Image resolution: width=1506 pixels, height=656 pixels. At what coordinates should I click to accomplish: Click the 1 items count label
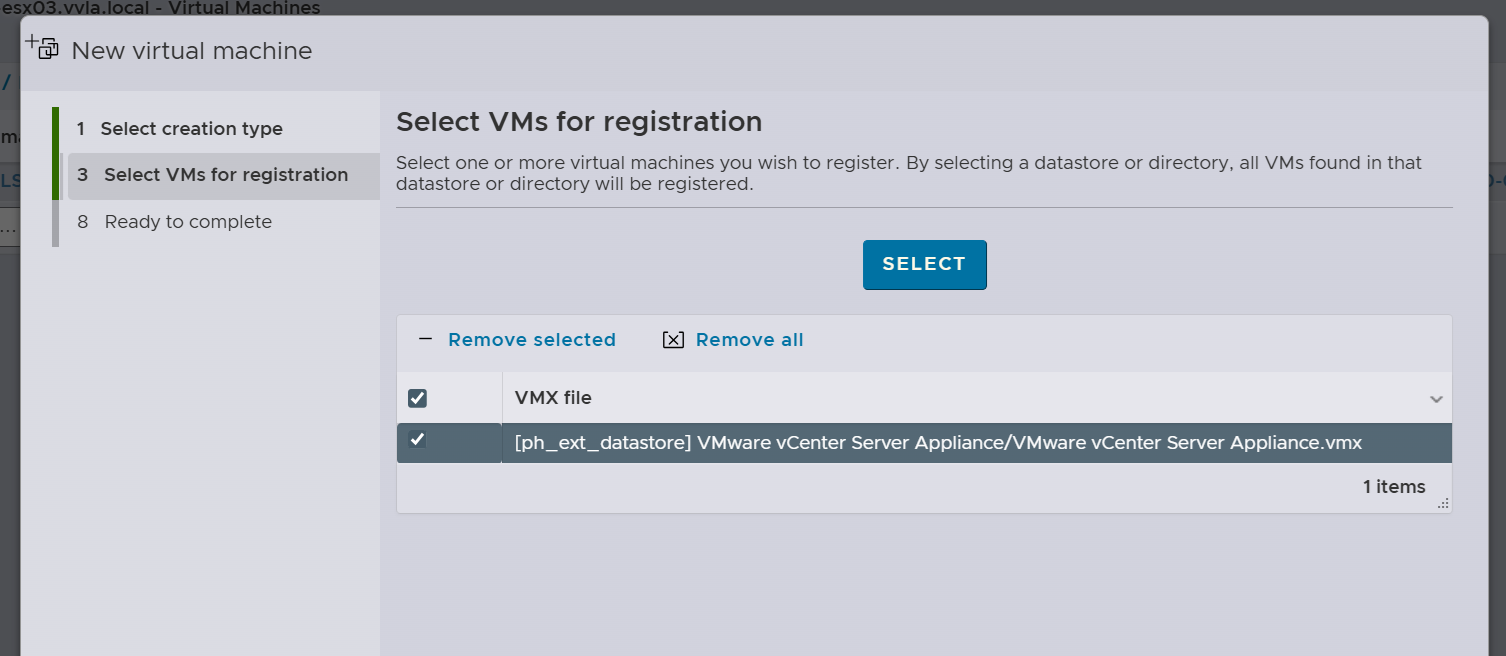[1393, 487]
